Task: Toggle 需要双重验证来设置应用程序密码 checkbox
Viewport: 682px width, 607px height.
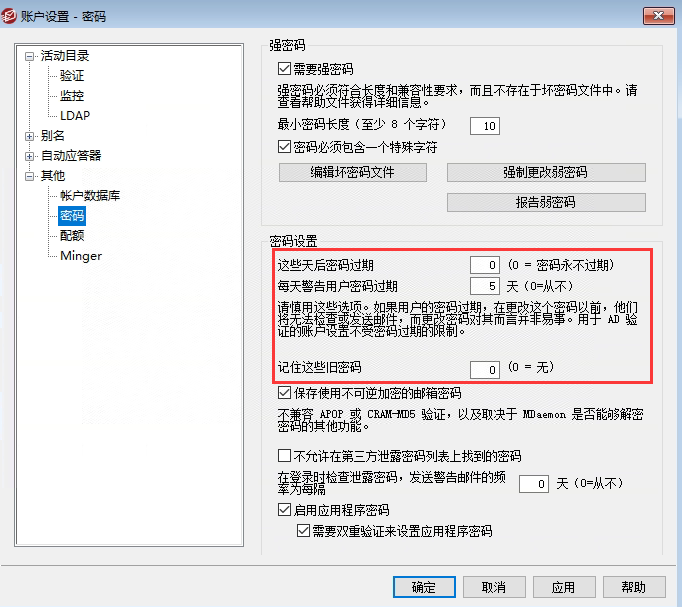Action: [x=303, y=530]
